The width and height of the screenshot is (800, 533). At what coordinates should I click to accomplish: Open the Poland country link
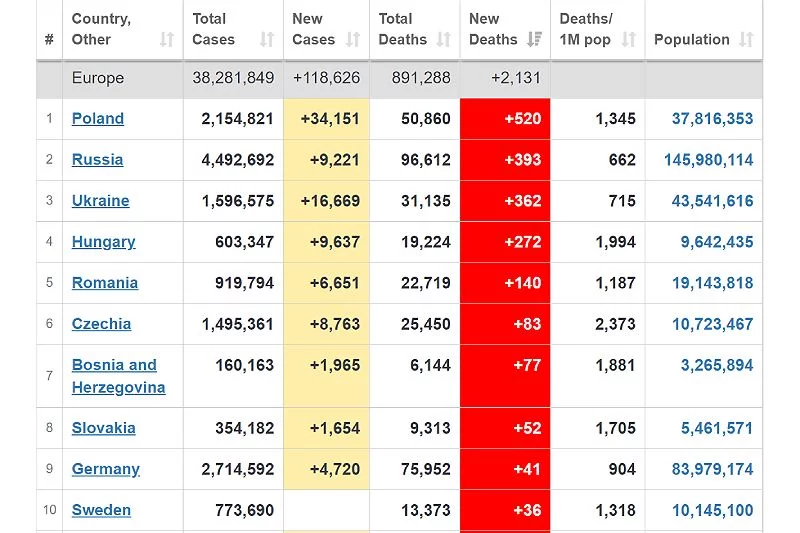click(98, 118)
